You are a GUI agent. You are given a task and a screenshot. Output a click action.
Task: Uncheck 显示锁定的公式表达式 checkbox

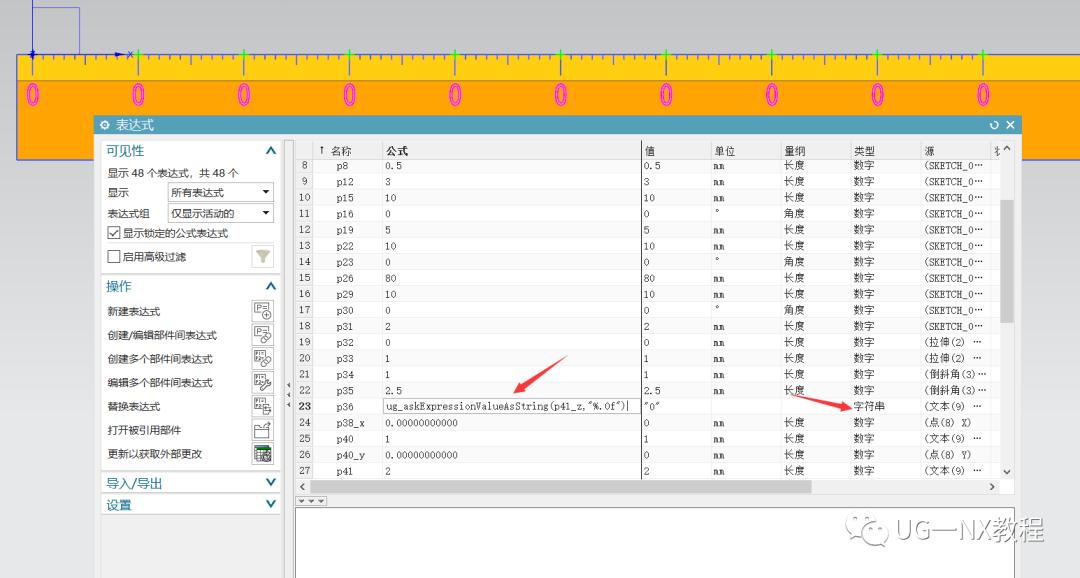[113, 233]
